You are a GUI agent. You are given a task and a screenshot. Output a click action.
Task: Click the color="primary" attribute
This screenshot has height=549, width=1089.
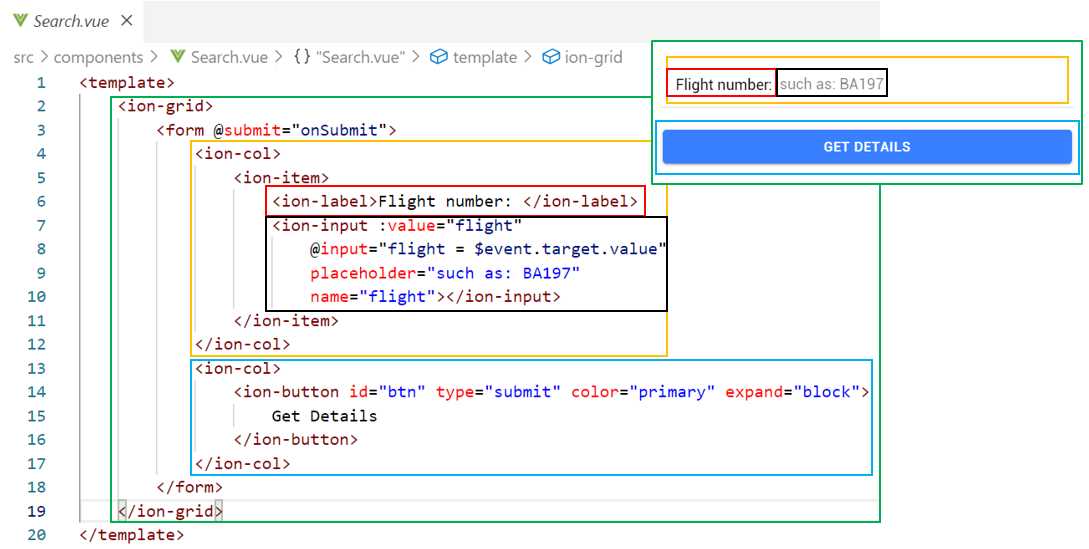coord(643,392)
